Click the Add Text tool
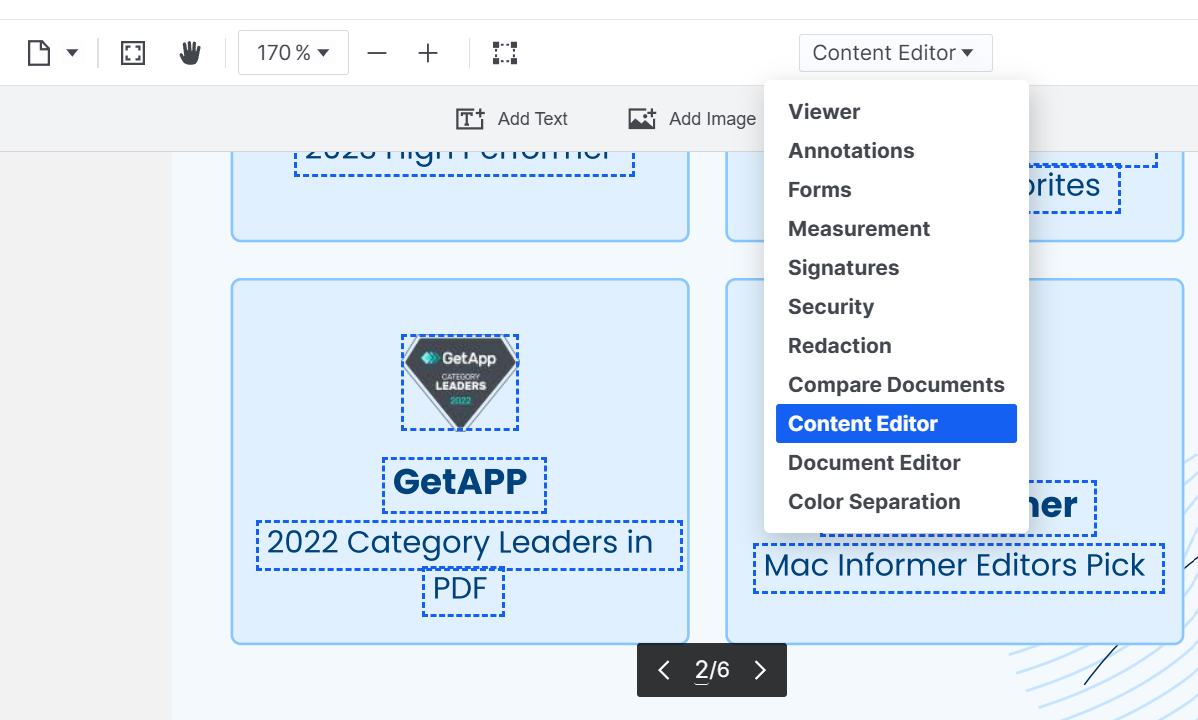Image resolution: width=1198 pixels, height=720 pixels. point(512,118)
